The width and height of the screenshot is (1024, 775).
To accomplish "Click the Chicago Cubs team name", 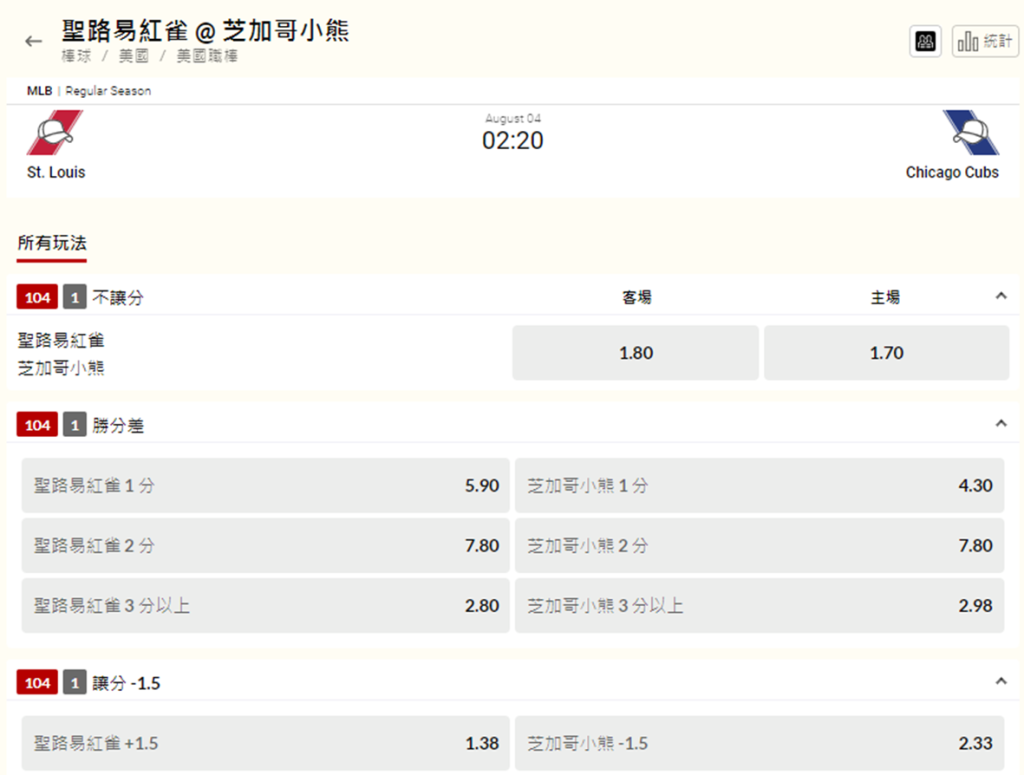I will tap(952, 172).
